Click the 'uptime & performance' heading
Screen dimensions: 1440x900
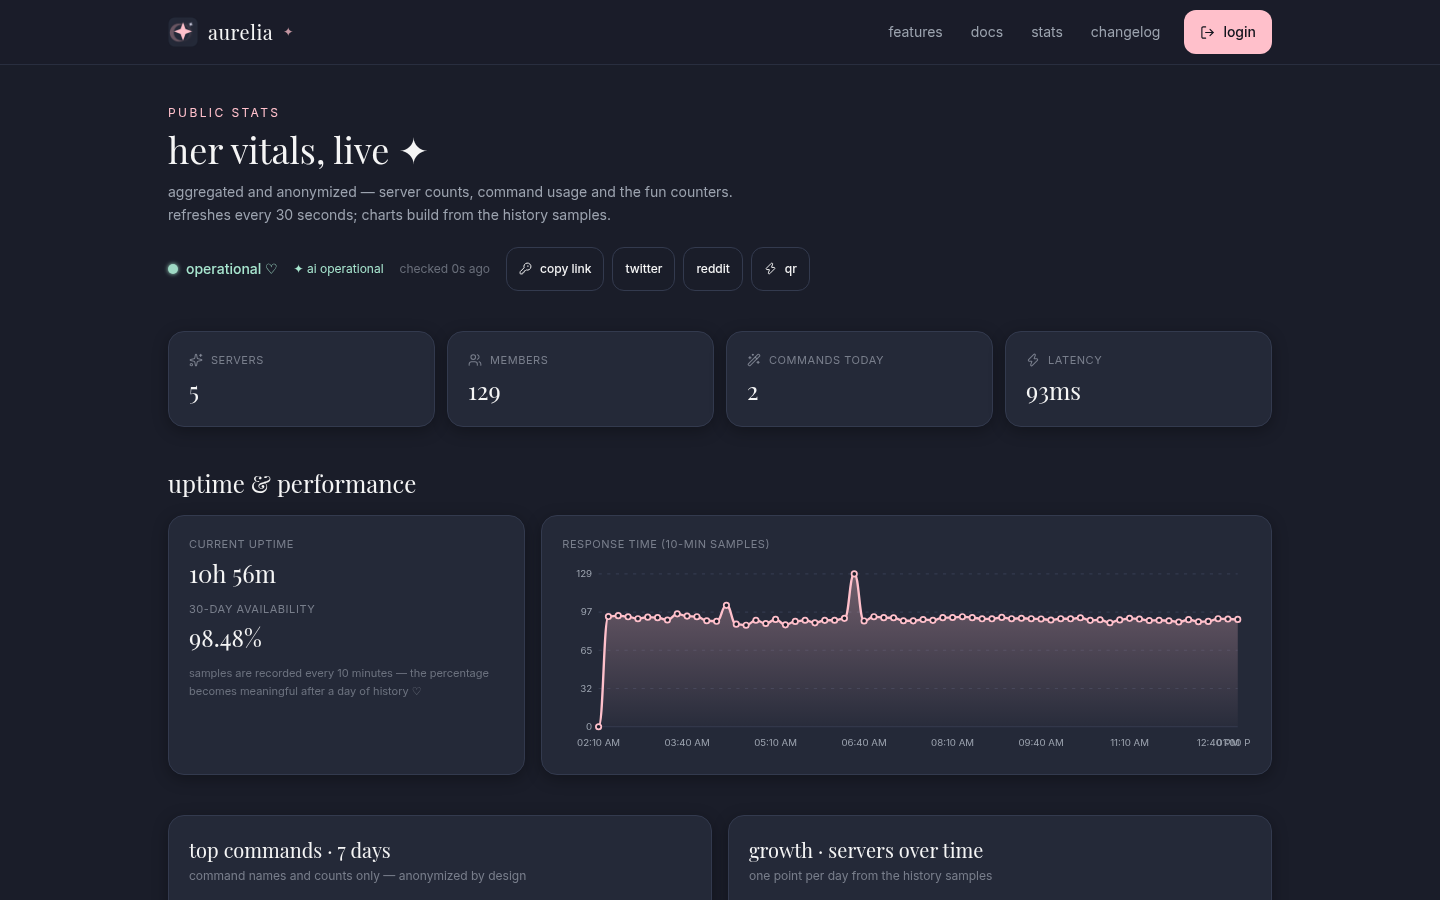(x=292, y=484)
